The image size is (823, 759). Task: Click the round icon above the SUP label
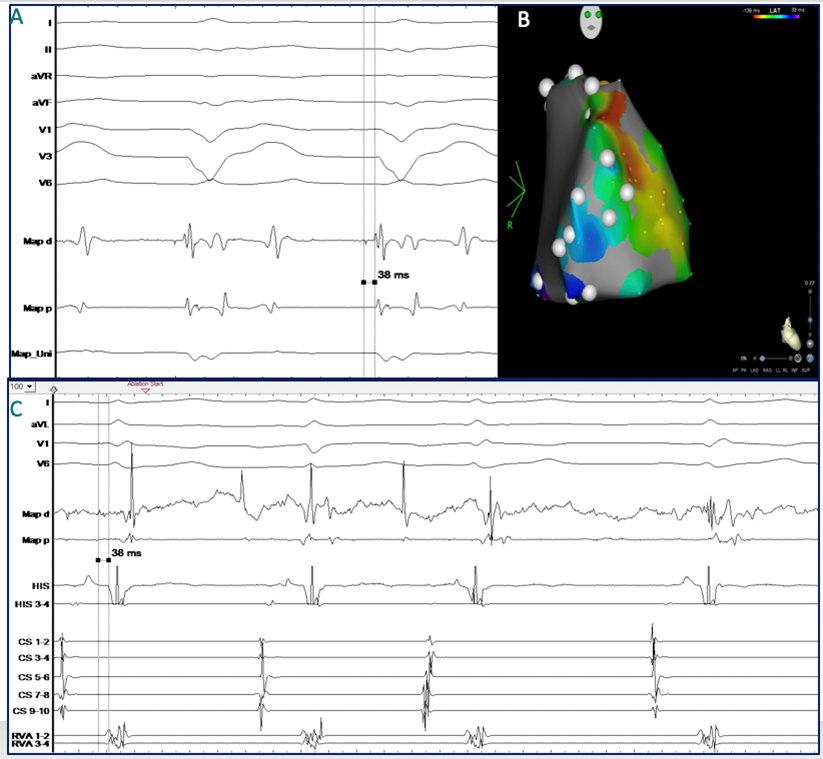(x=809, y=357)
